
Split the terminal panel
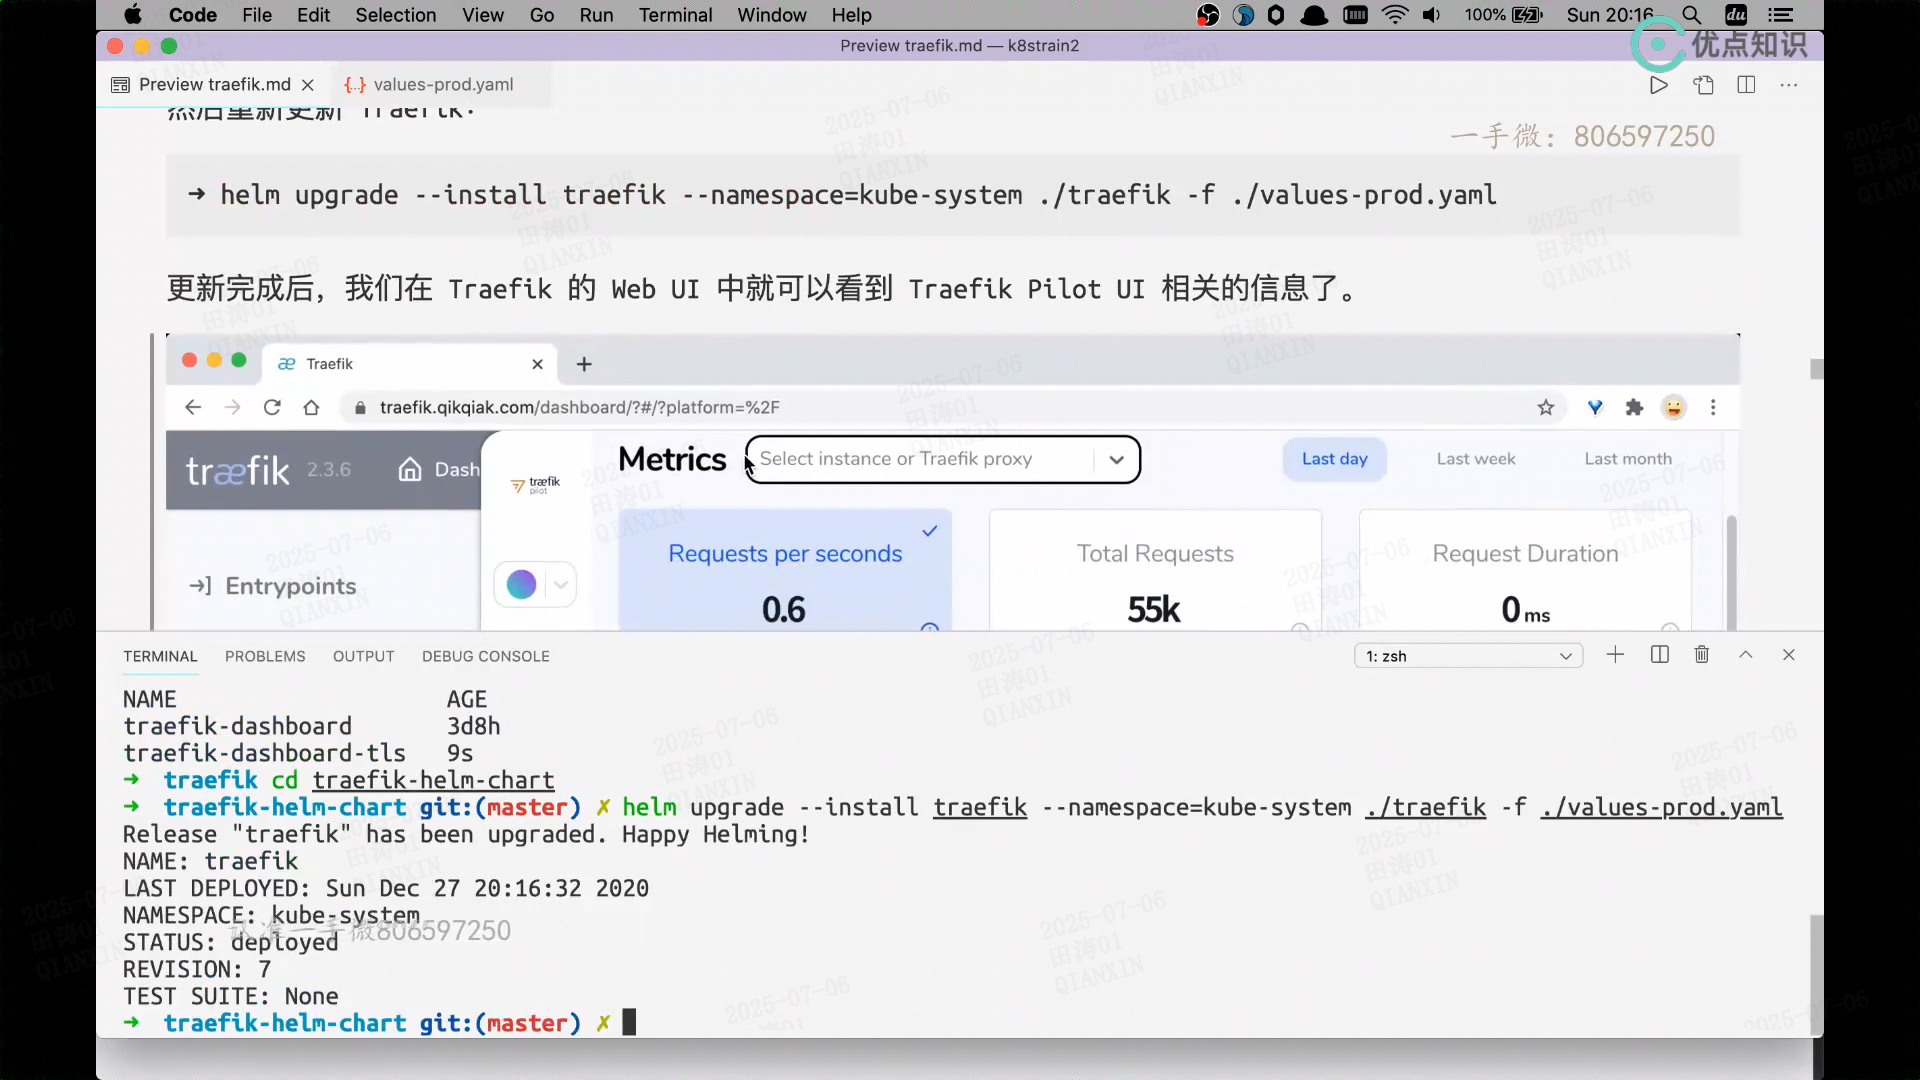(x=1660, y=655)
